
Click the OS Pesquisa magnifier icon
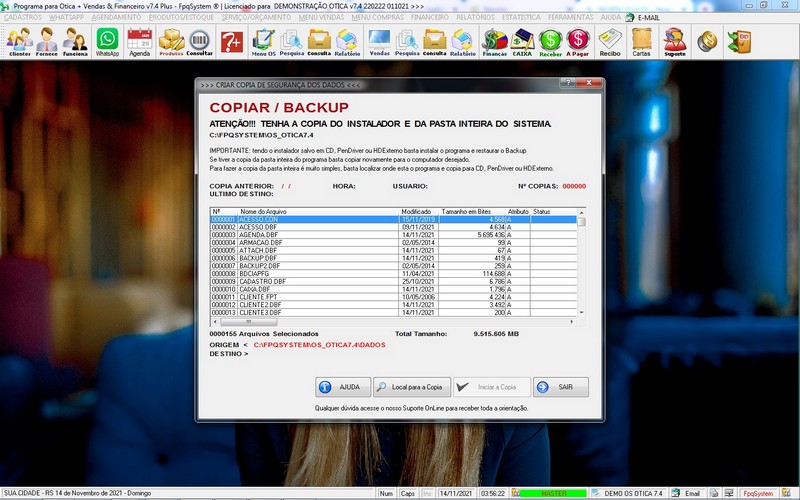point(291,42)
